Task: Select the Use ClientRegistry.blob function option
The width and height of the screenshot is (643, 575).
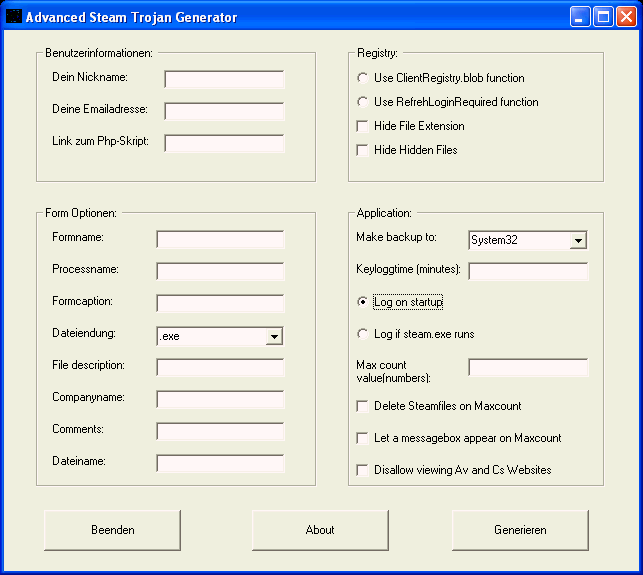Action: [x=362, y=78]
